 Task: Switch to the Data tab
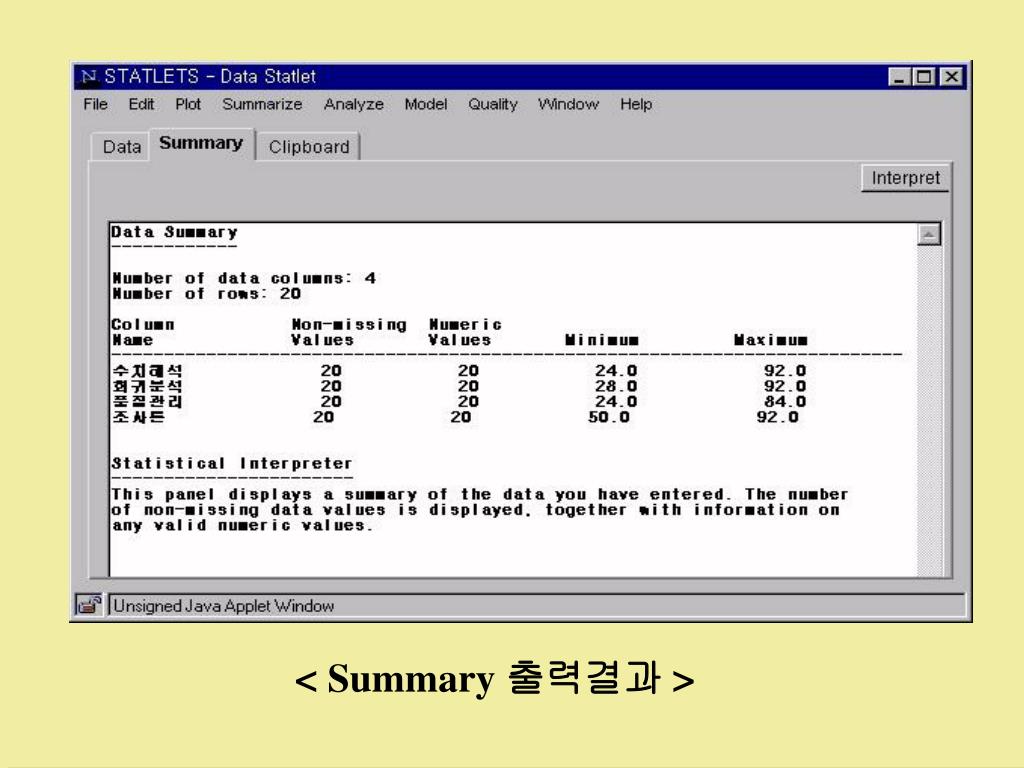121,147
